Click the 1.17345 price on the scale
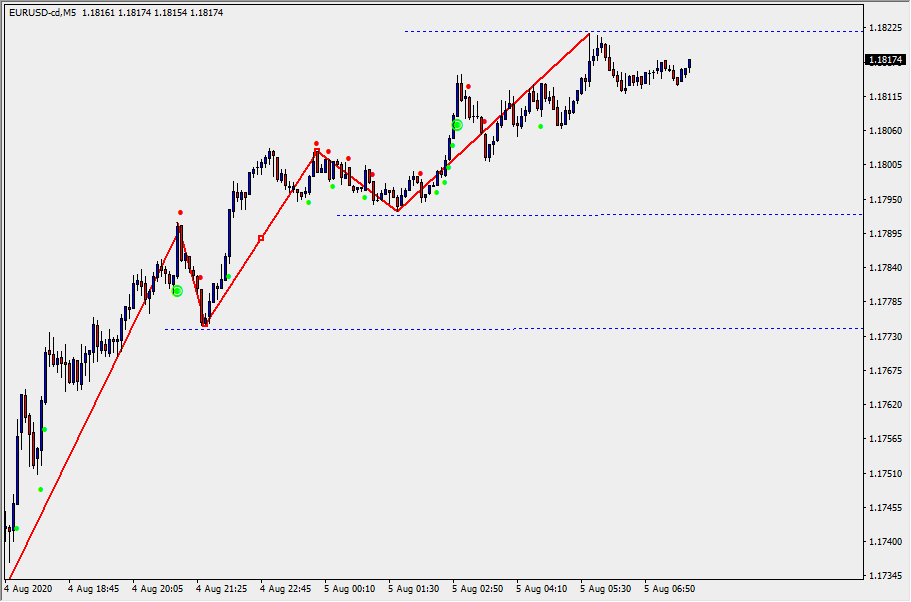 click(884, 575)
